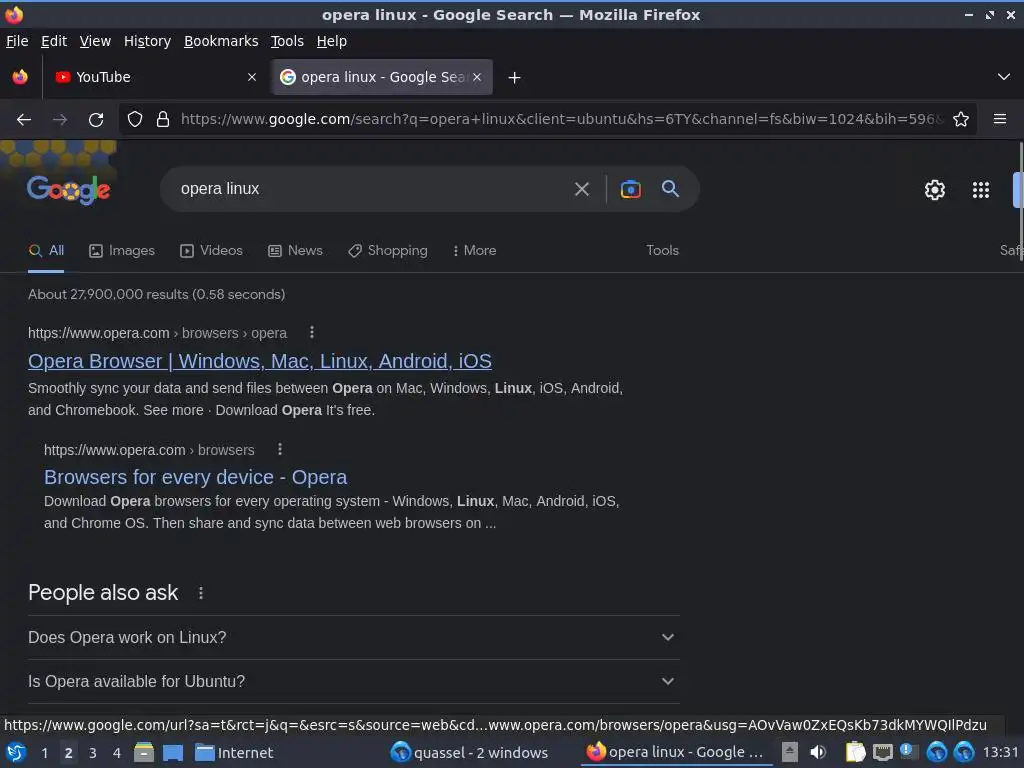Select the Shopping search tab
The image size is (1024, 768).
coord(388,251)
